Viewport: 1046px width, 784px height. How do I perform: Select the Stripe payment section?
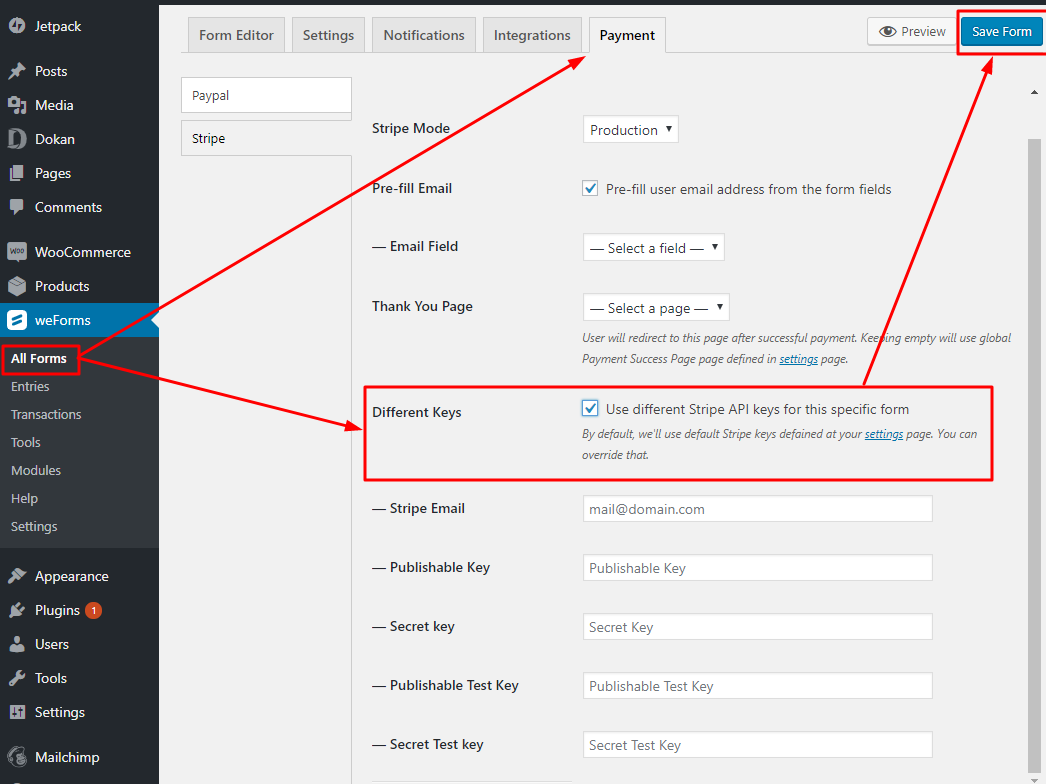pyautogui.click(x=266, y=138)
